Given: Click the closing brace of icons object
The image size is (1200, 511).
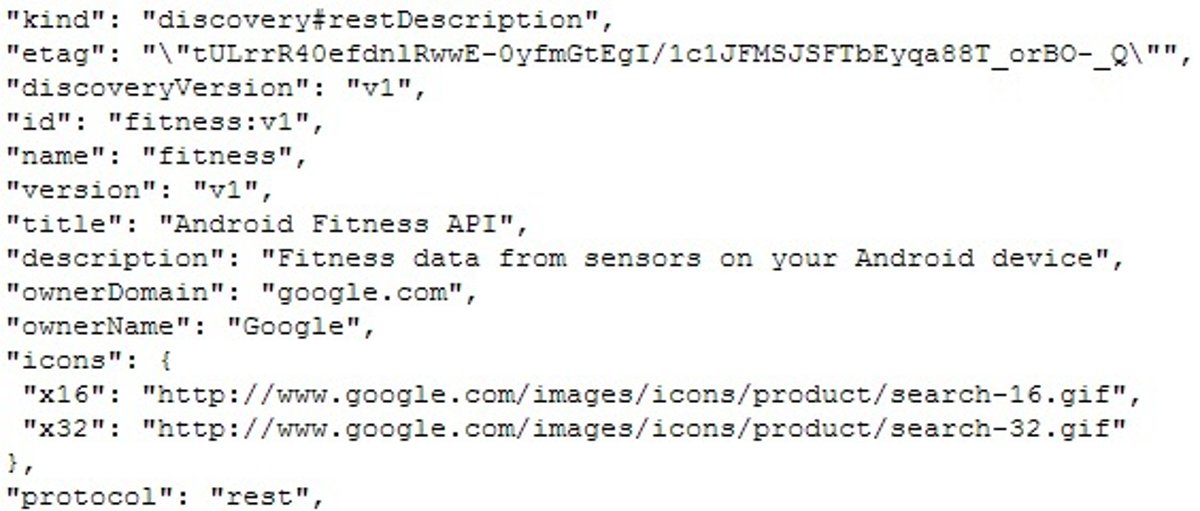Looking at the screenshot, I should point(13,462).
